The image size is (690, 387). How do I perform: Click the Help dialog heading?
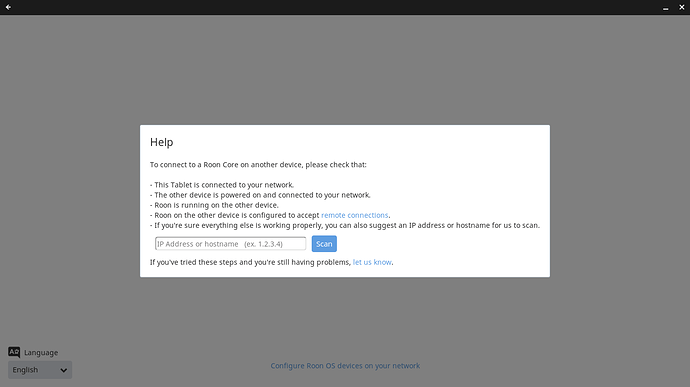(161, 142)
